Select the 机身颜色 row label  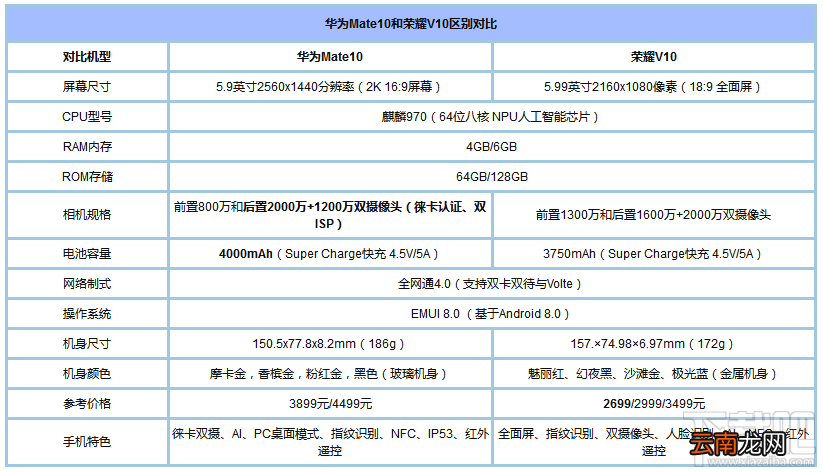coord(87,373)
